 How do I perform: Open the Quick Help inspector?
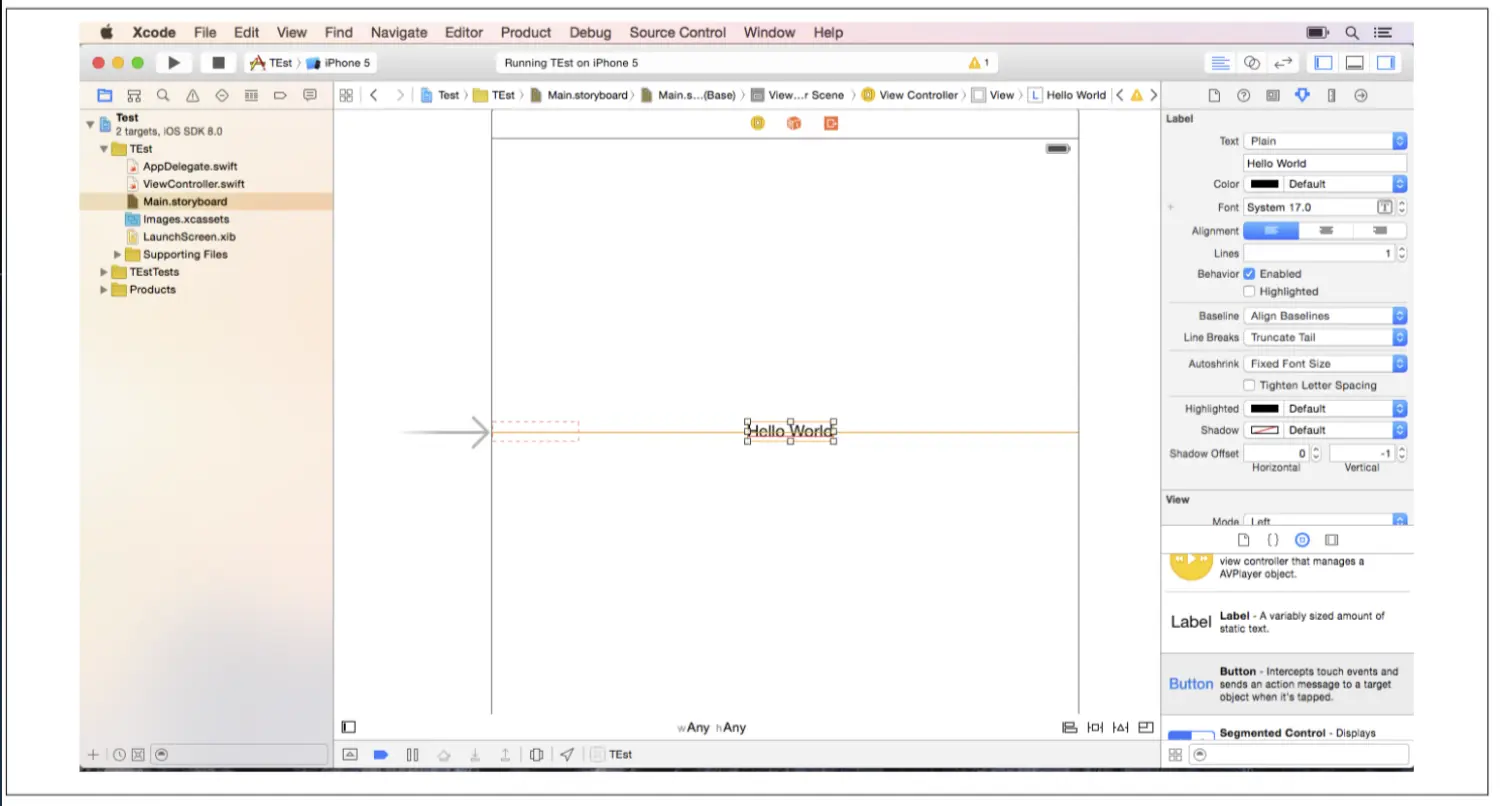coord(1244,96)
